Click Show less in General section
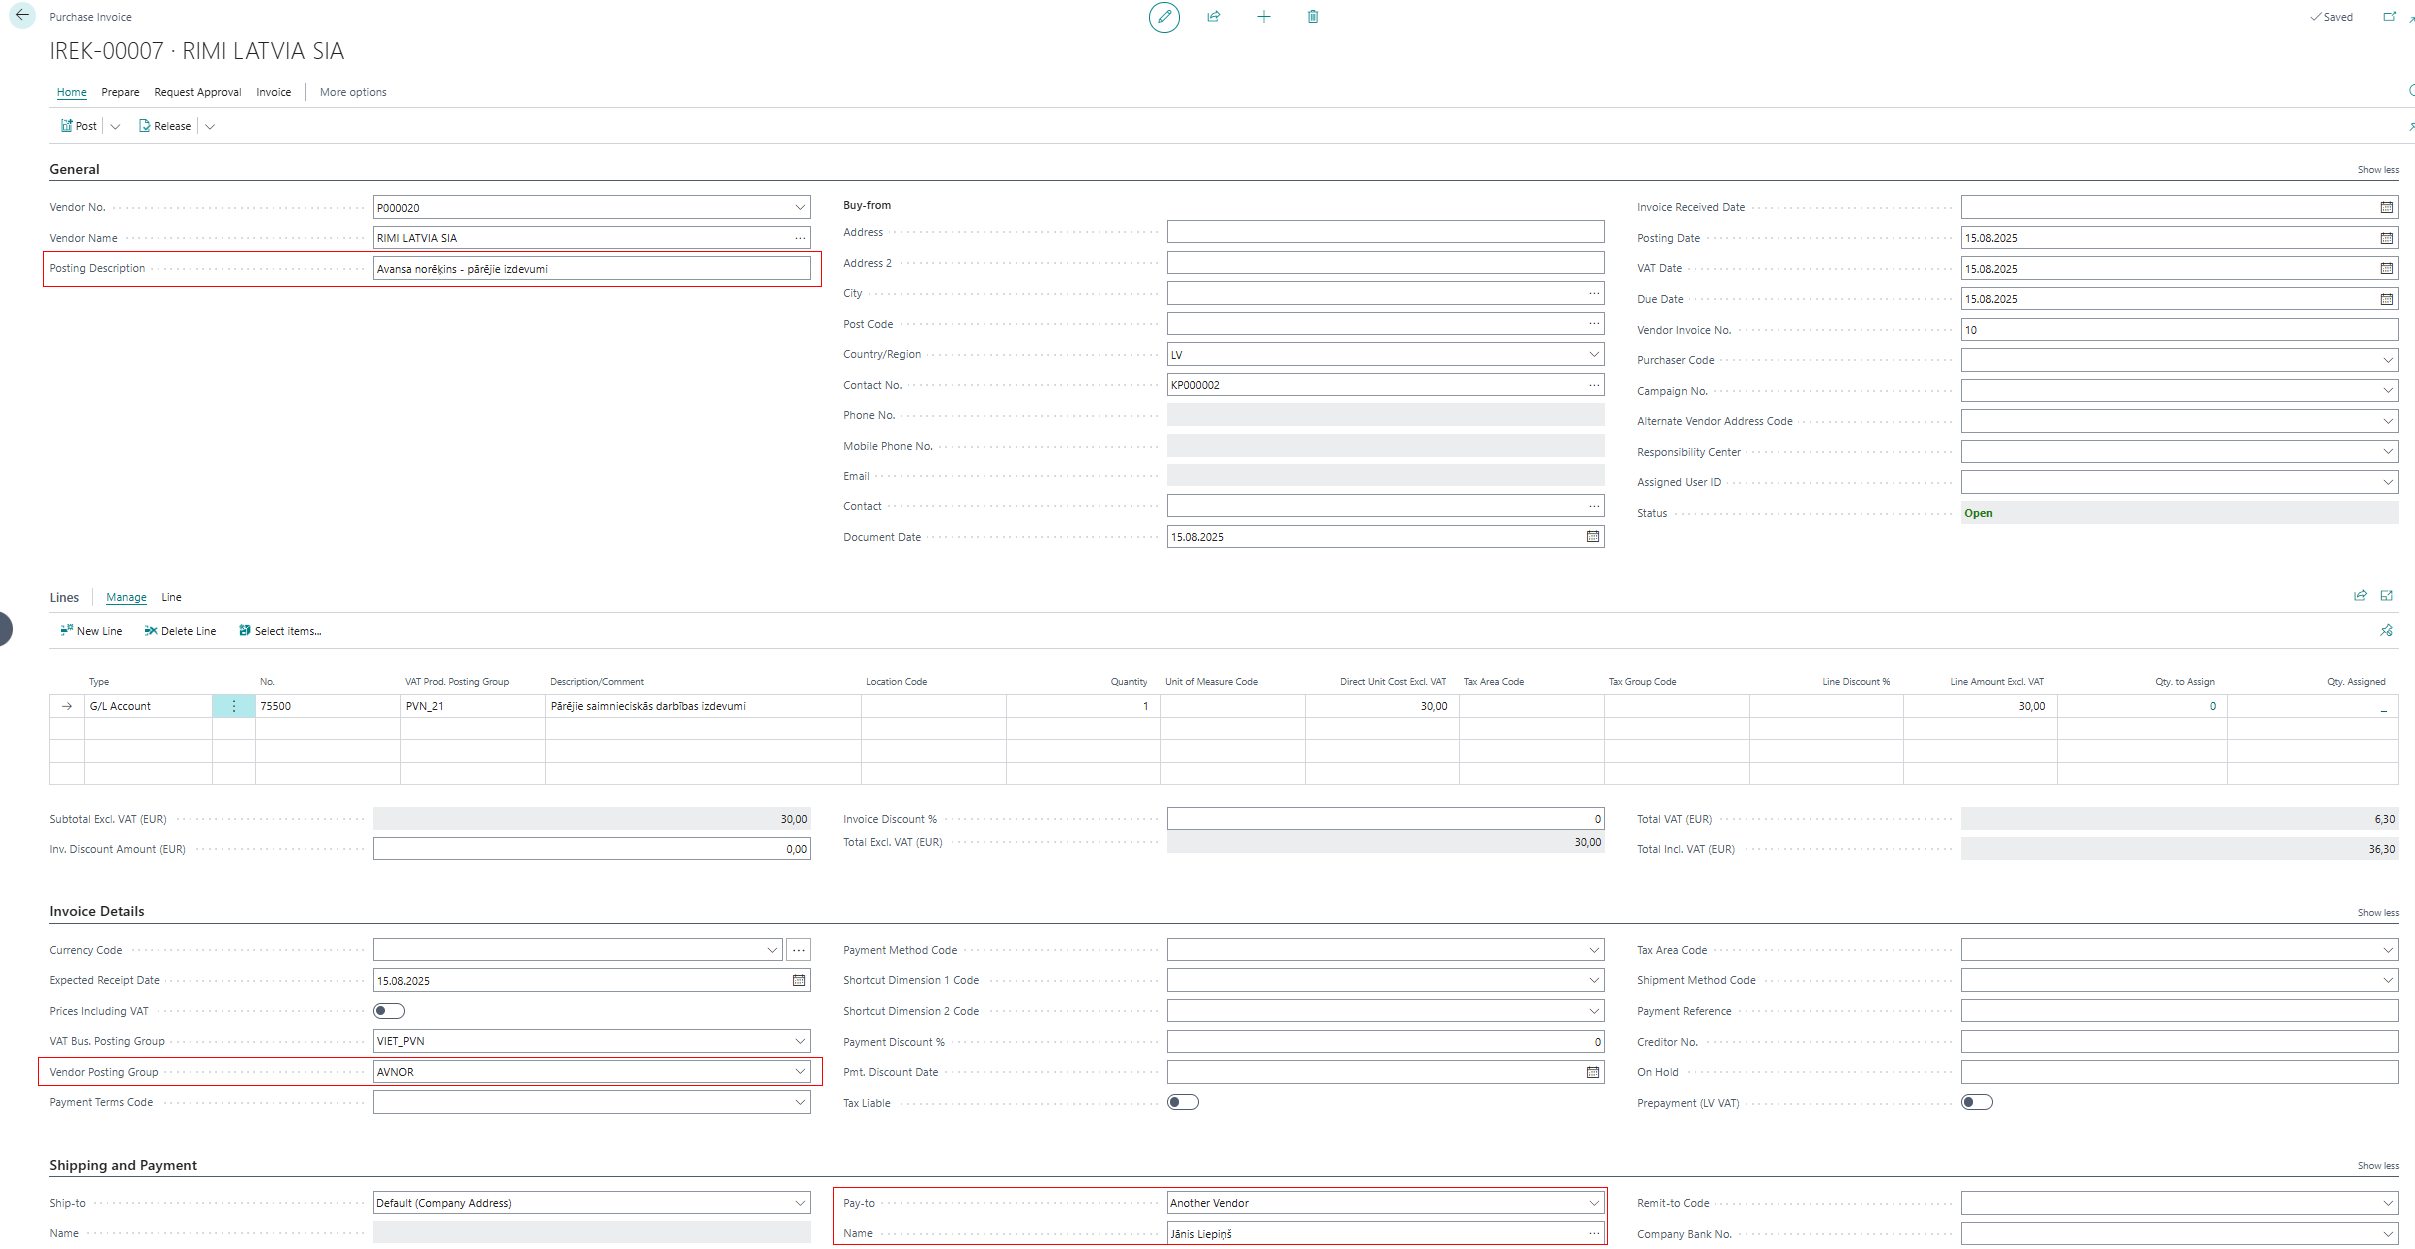 coord(2378,170)
